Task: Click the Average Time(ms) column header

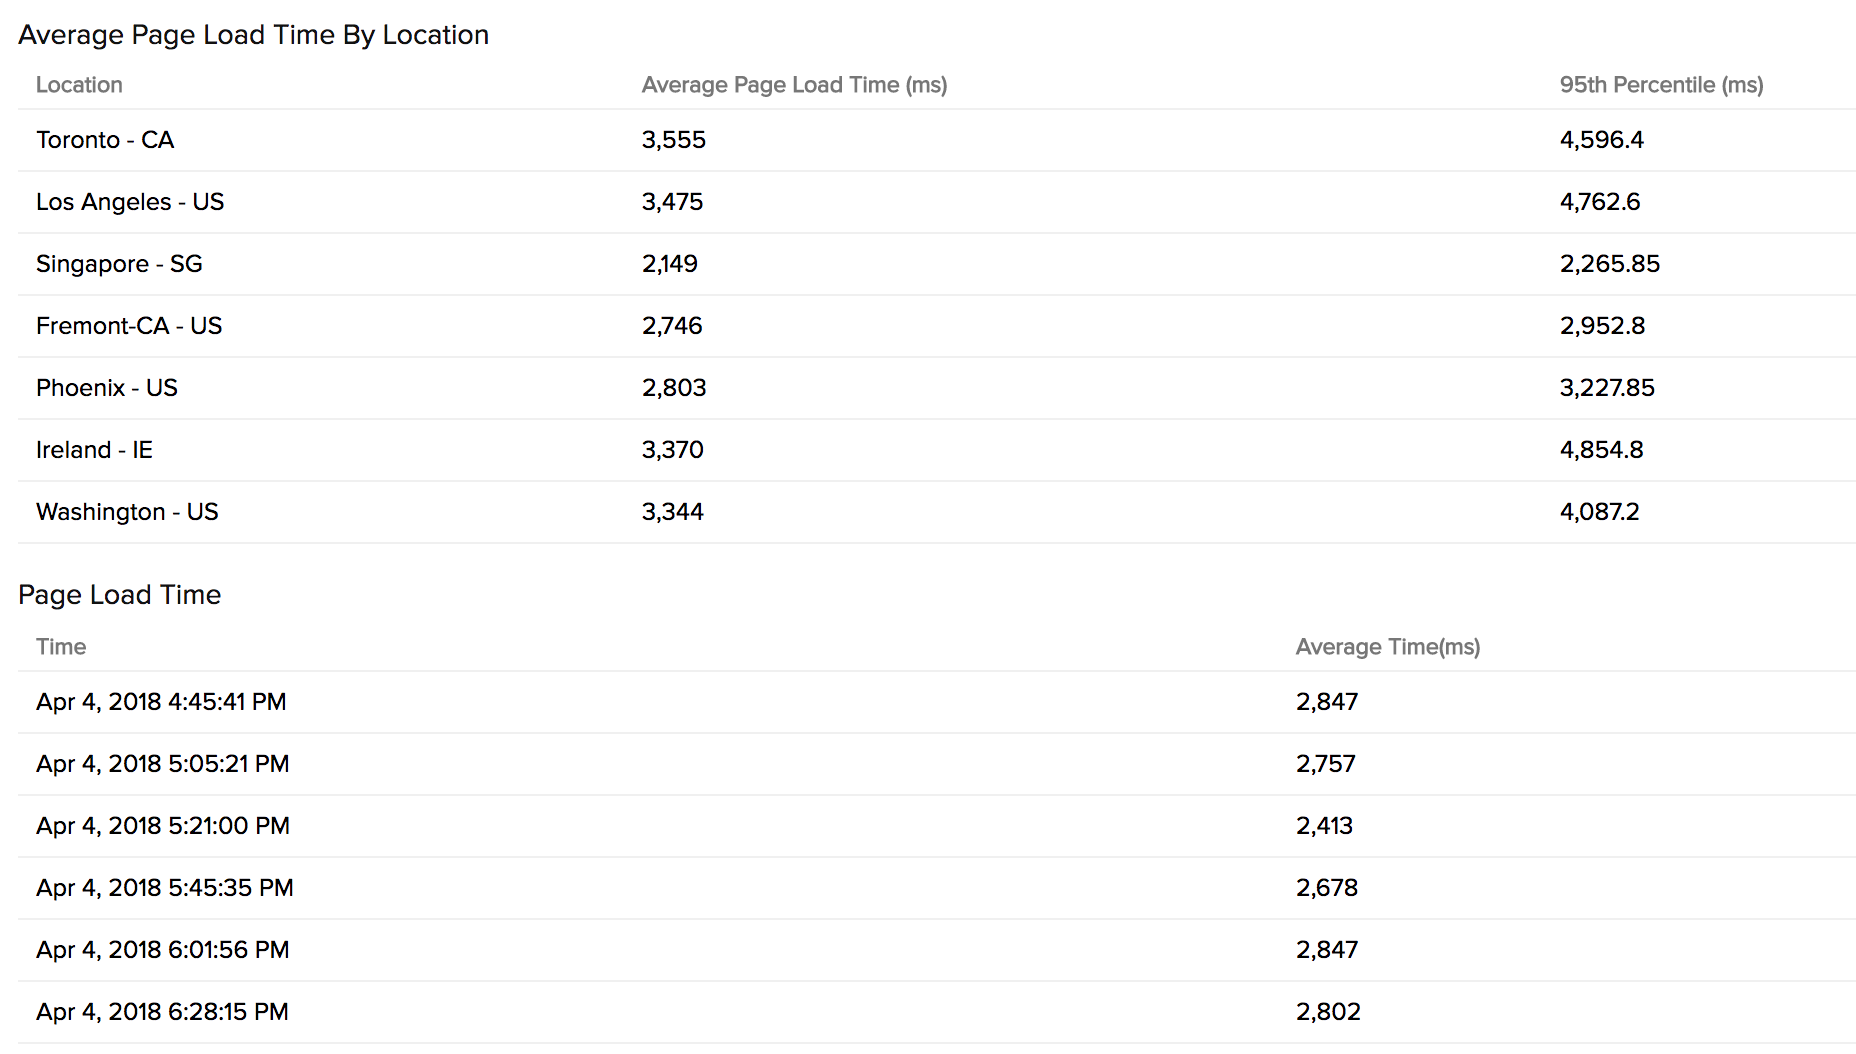Action: tap(1387, 647)
